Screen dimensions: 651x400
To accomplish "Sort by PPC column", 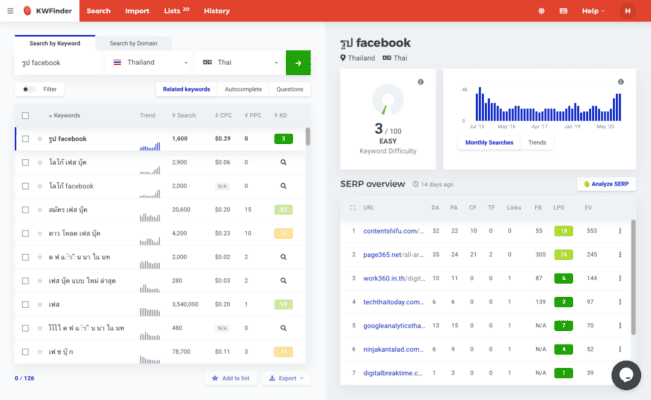I will (253, 115).
